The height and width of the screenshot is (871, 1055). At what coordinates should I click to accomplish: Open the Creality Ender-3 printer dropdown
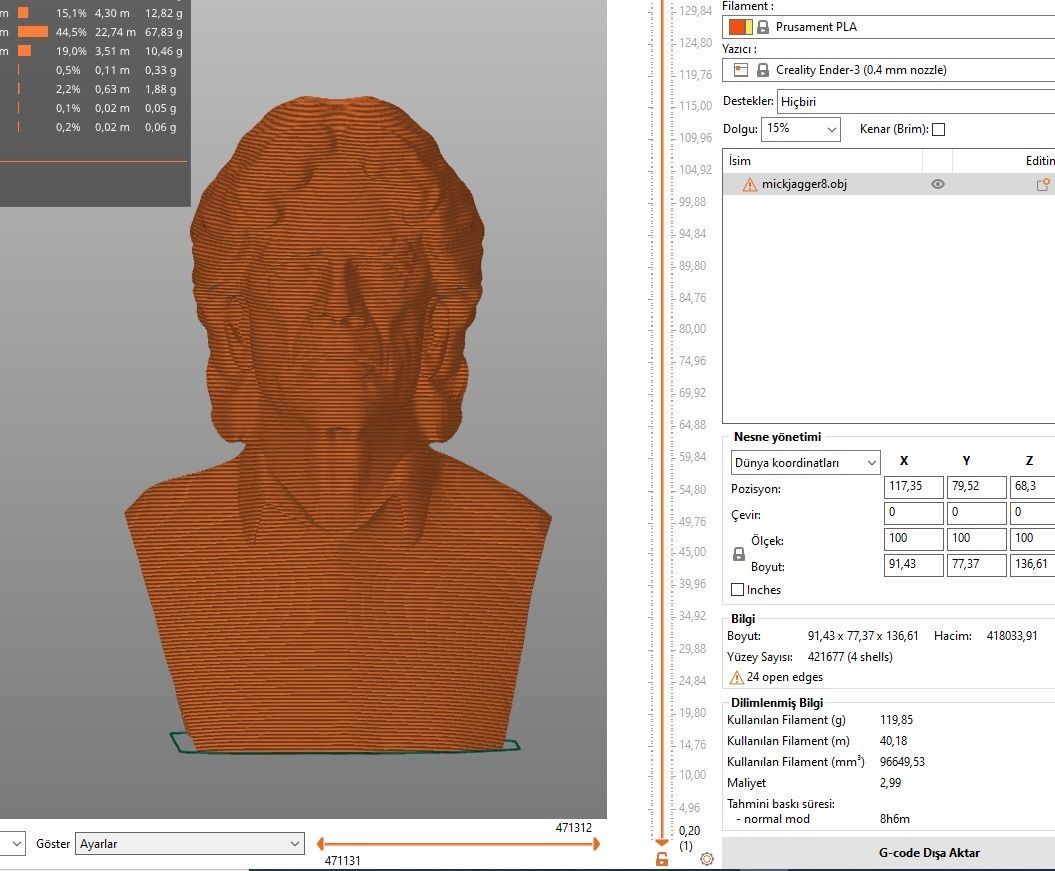point(888,70)
